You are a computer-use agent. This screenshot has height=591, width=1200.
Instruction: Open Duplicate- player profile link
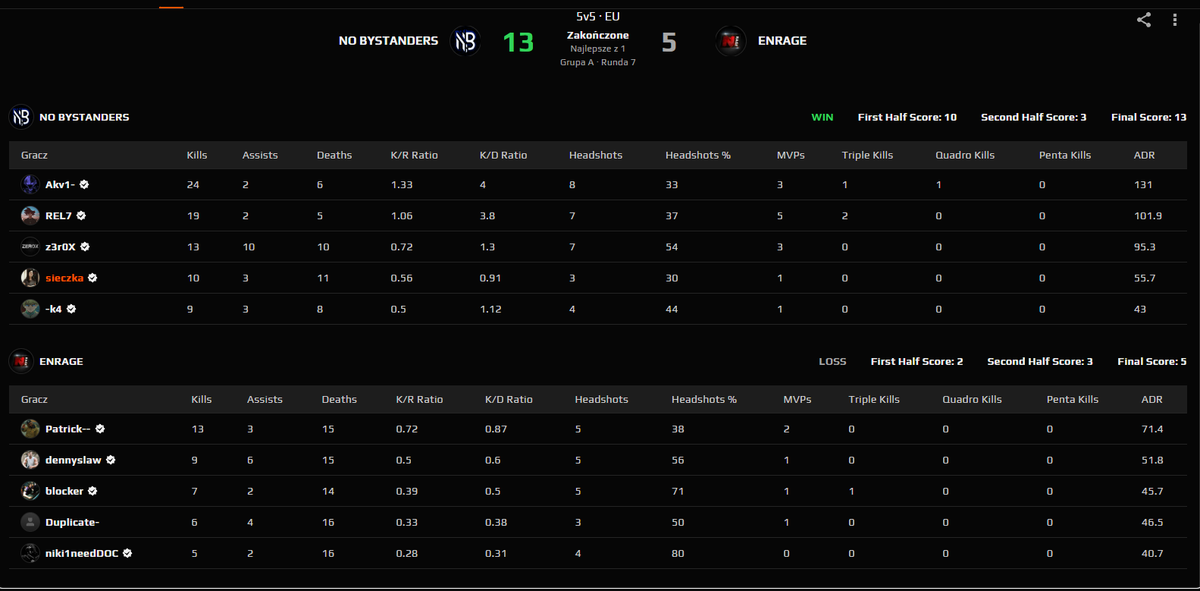[x=72, y=522]
